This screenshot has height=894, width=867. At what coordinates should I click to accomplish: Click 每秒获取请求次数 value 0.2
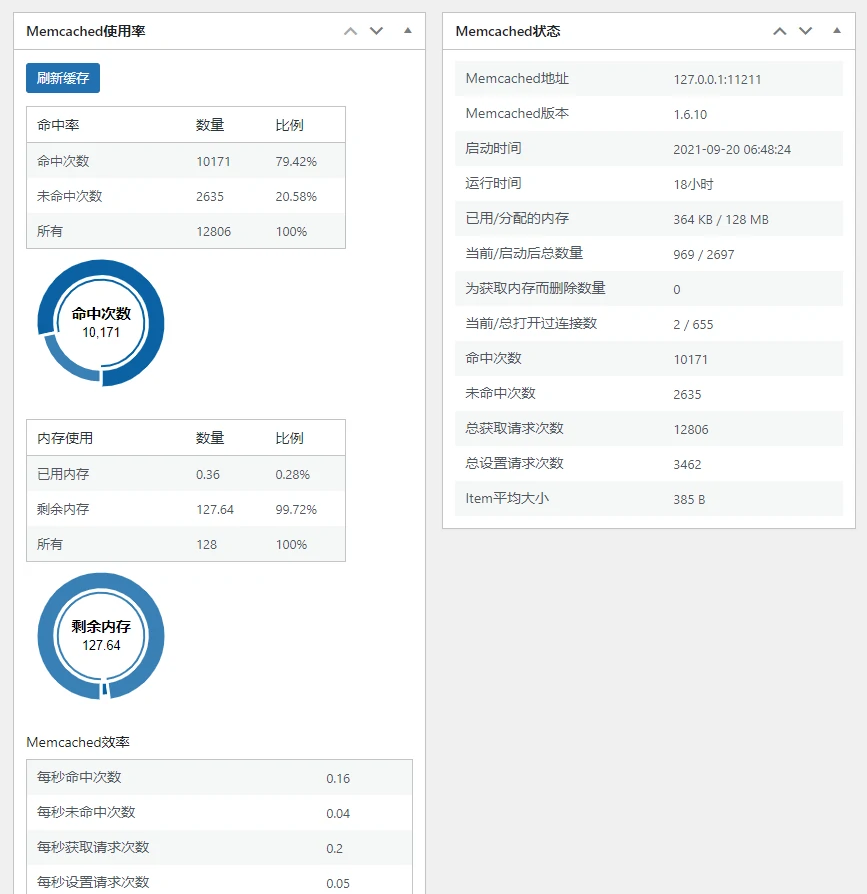(x=335, y=848)
